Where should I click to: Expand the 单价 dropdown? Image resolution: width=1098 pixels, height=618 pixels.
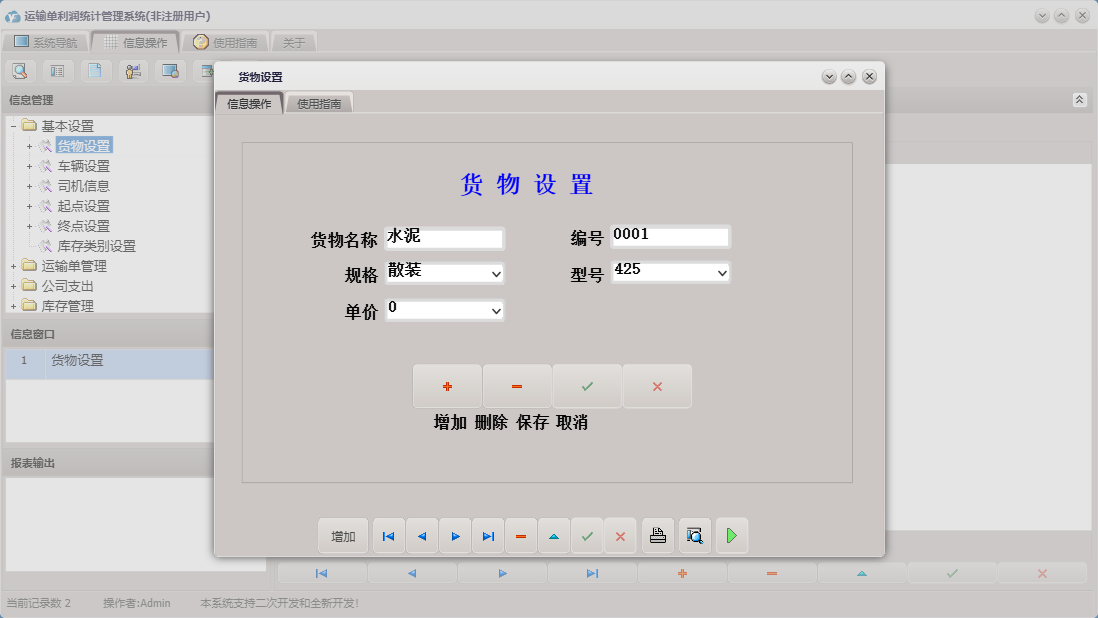pyautogui.click(x=496, y=310)
